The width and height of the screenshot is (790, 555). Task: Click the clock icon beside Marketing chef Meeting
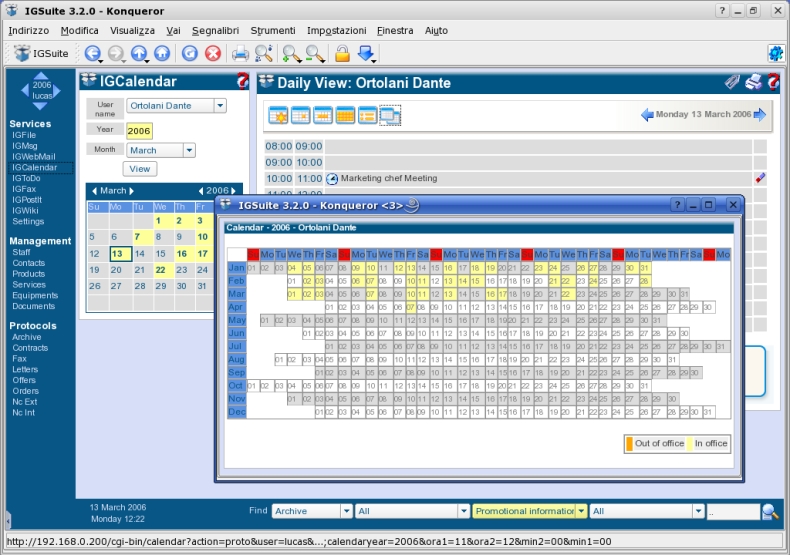[332, 179]
